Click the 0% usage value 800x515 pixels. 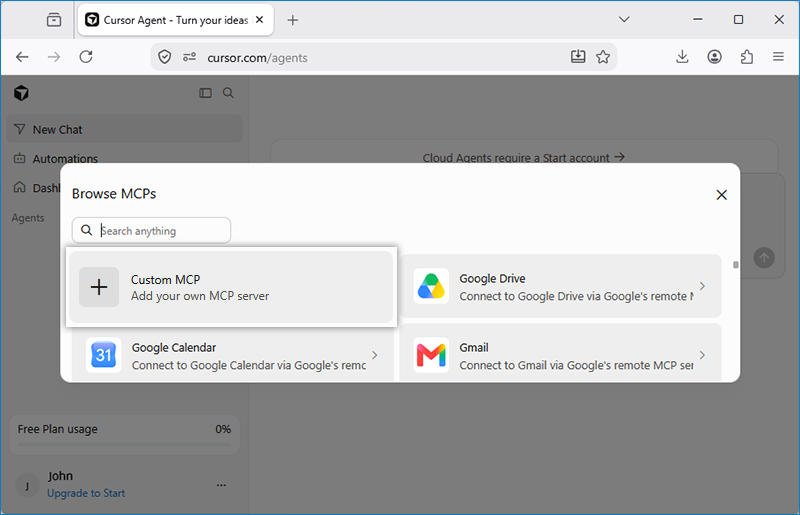tap(223, 429)
